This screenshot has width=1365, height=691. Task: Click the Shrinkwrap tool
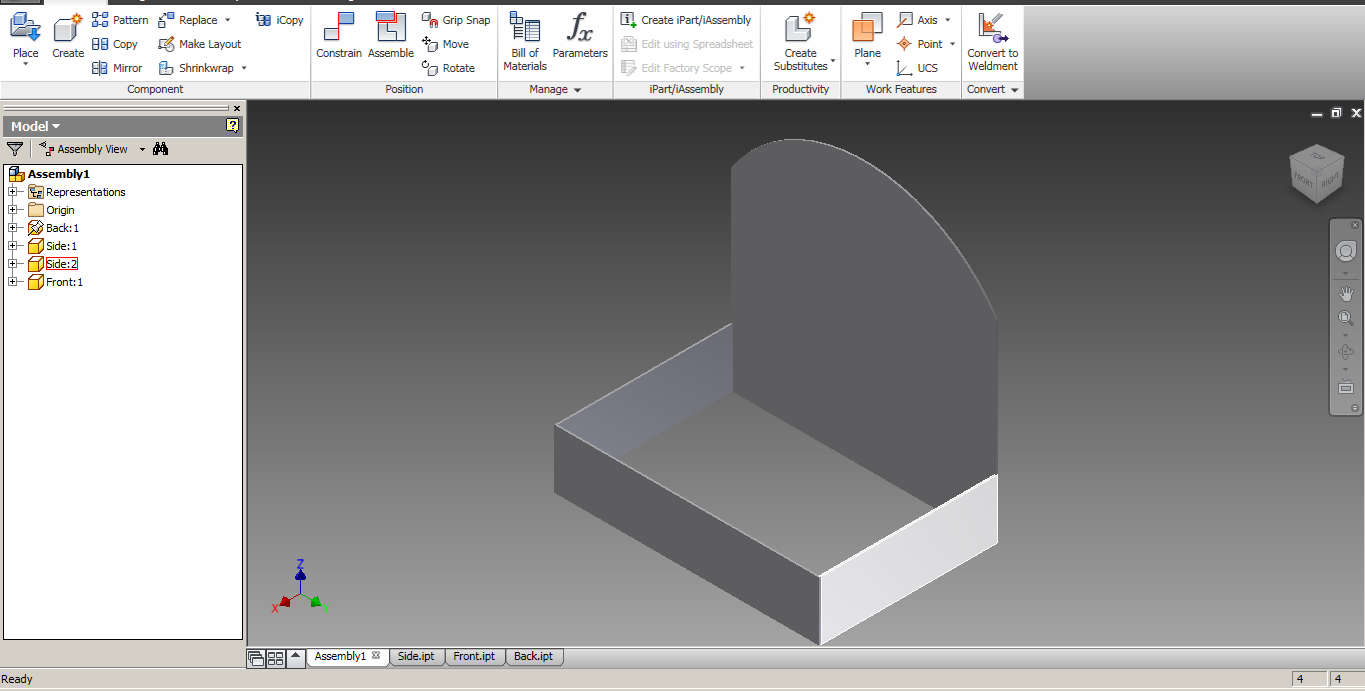[196, 68]
